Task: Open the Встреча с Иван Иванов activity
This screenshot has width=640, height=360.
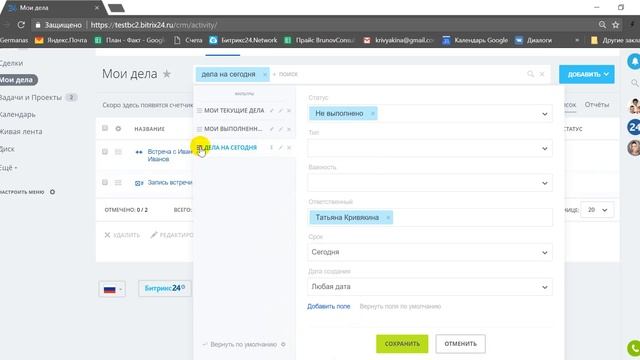Action: (x=169, y=155)
